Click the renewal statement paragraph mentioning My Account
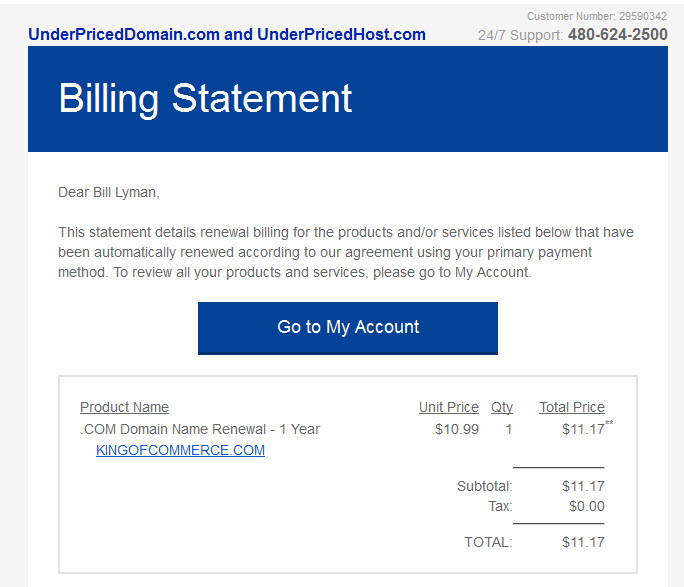684x587 pixels. pyautogui.click(x=346, y=252)
